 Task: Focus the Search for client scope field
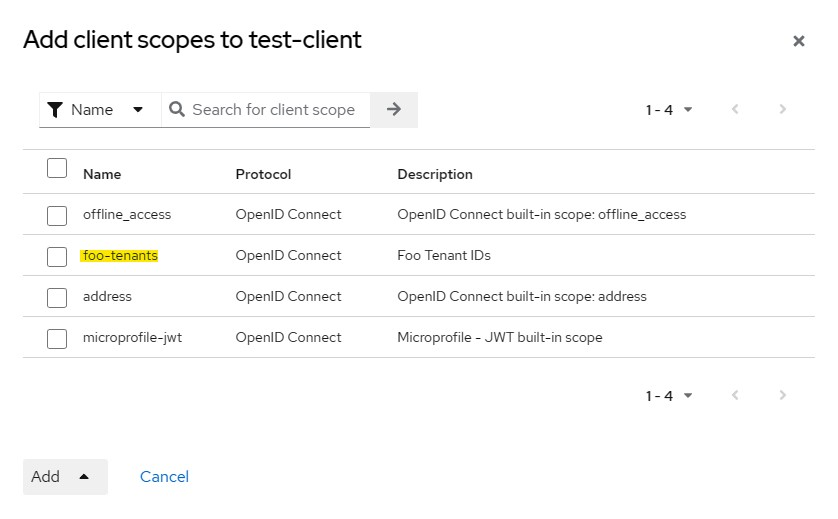273,109
